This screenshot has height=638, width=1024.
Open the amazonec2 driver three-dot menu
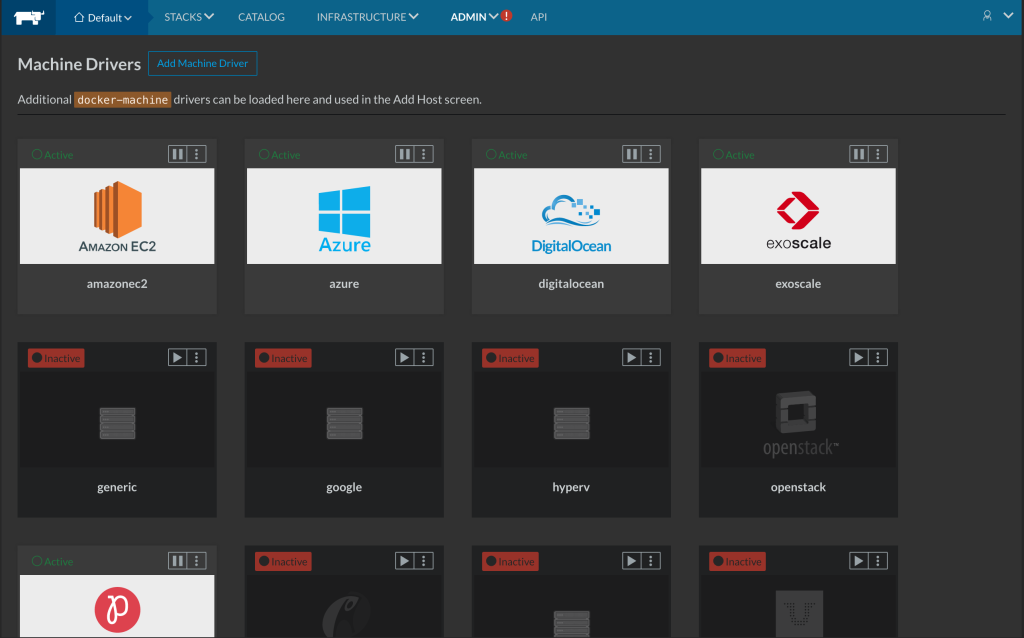coord(198,154)
